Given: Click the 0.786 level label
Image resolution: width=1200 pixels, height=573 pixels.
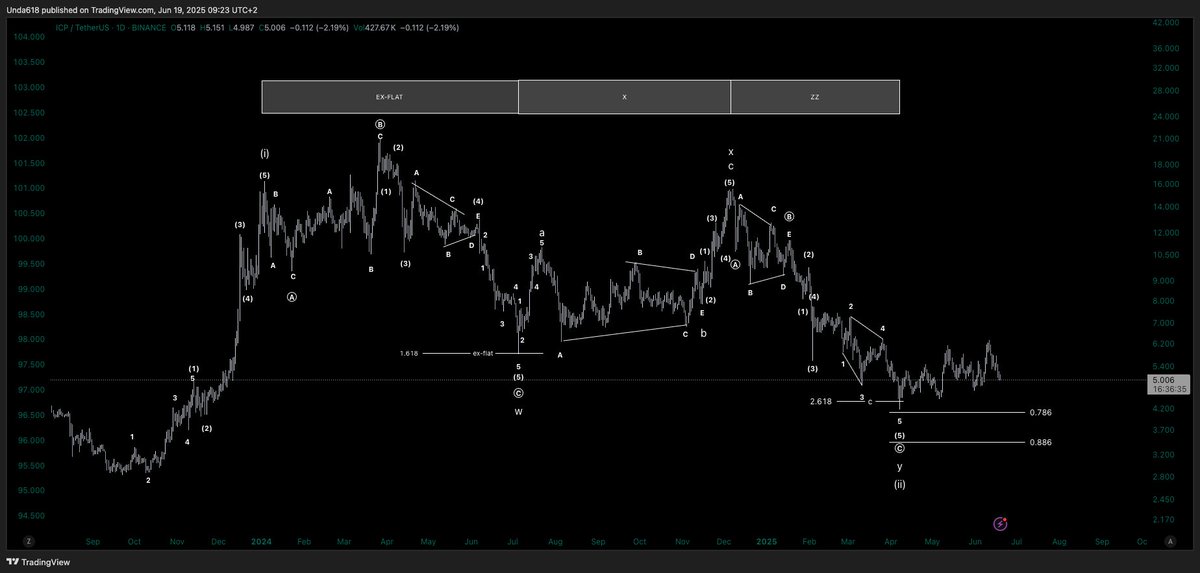Looking at the screenshot, I should click(1040, 412).
